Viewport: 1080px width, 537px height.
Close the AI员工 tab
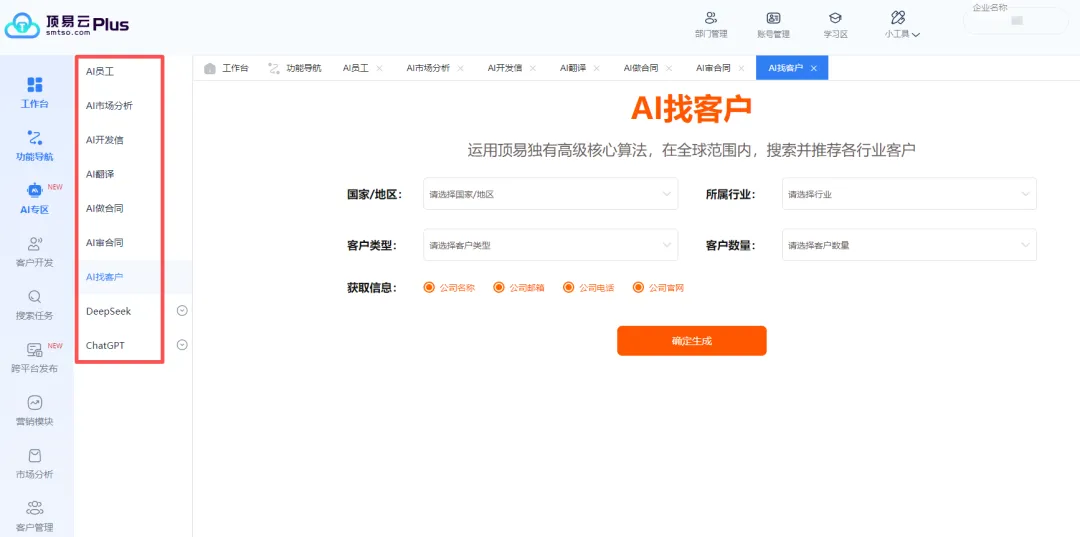coord(380,68)
